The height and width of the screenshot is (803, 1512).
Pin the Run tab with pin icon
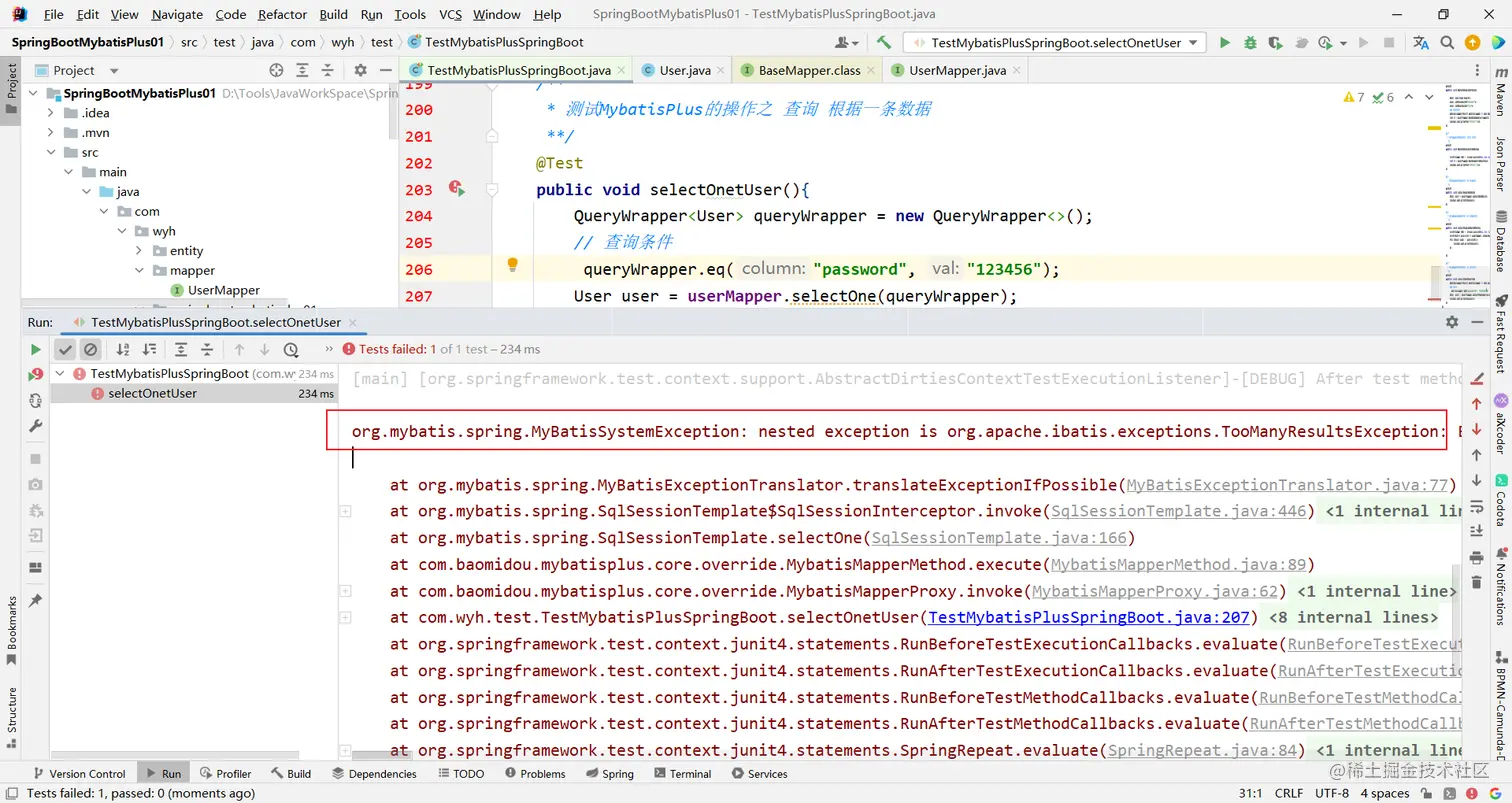pyautogui.click(x=35, y=600)
